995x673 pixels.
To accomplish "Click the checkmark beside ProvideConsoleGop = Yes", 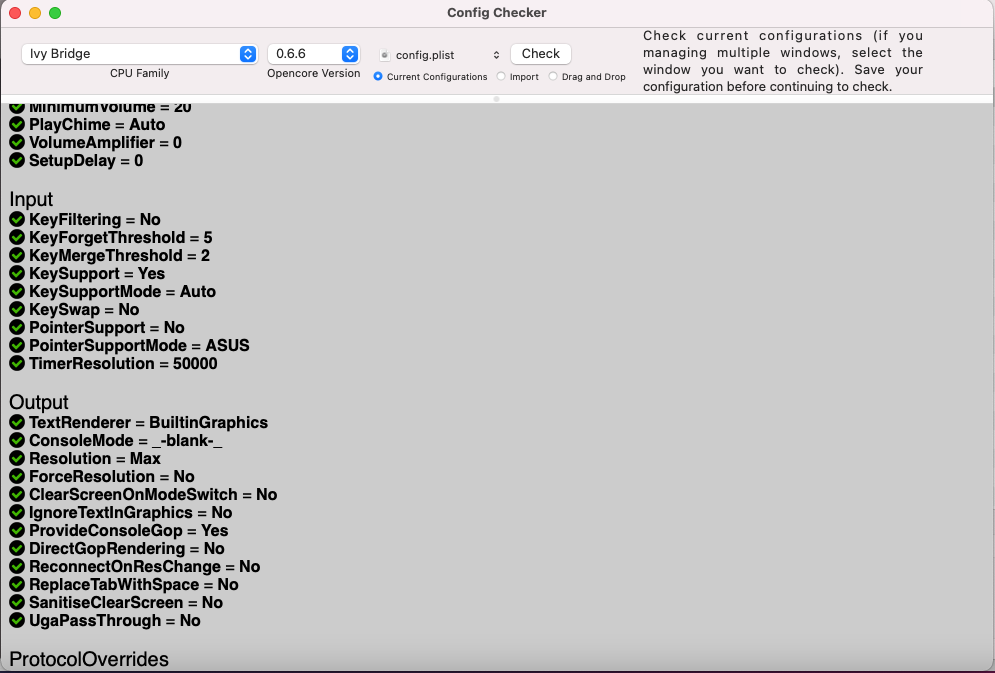I will pos(16,530).
